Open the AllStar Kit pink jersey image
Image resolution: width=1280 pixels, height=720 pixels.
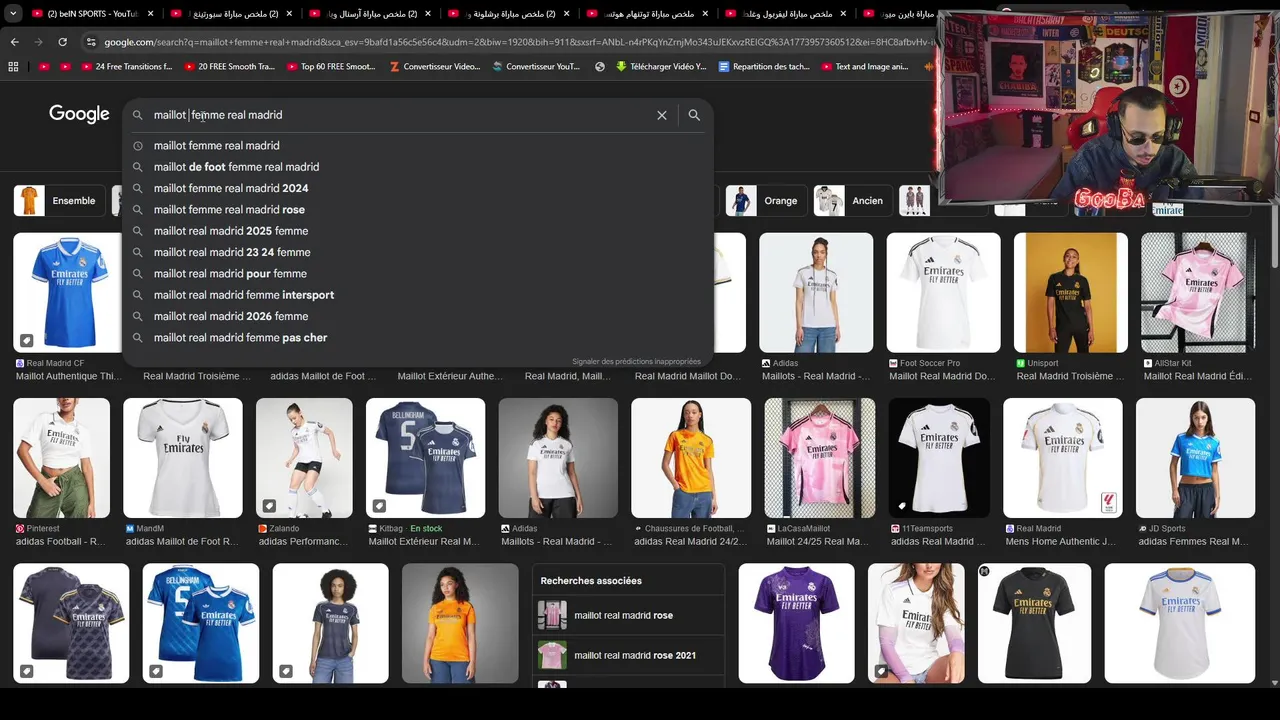click(x=1198, y=292)
